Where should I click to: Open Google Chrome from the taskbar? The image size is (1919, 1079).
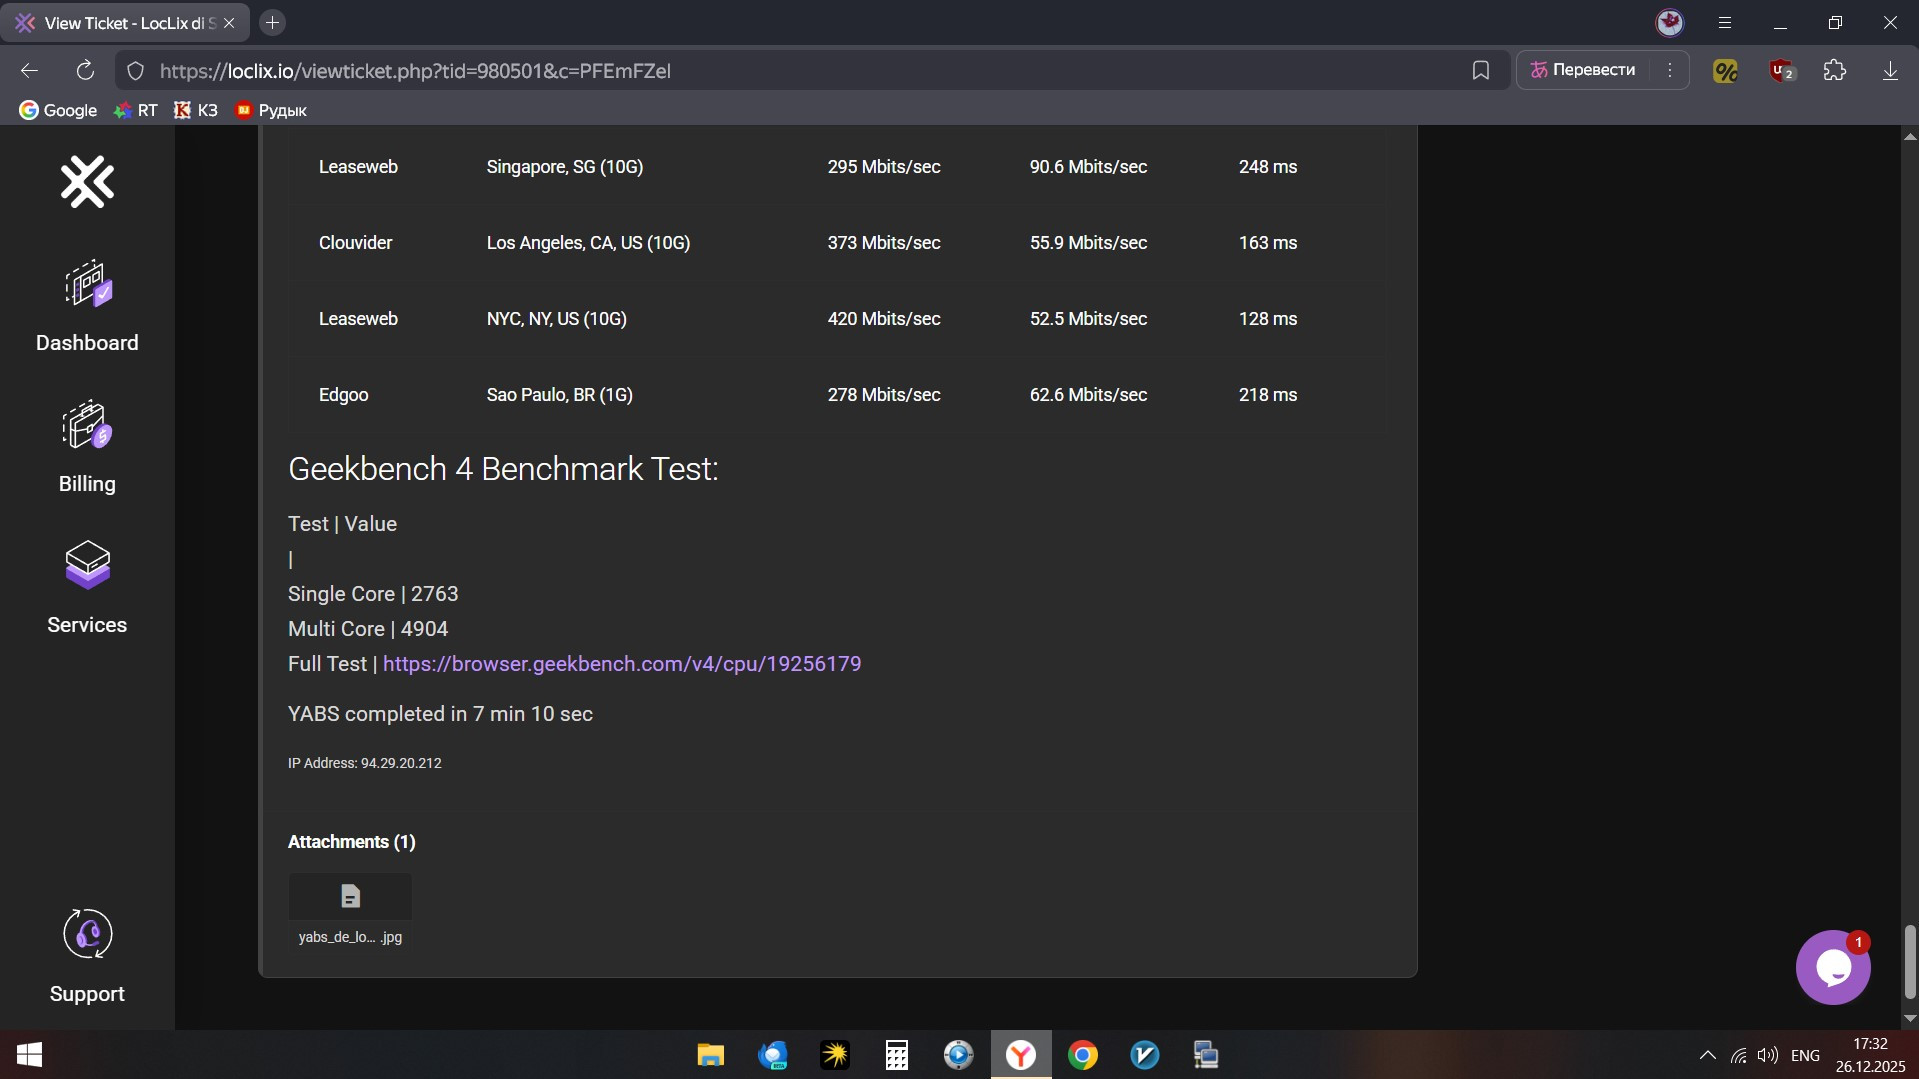[x=1083, y=1055]
